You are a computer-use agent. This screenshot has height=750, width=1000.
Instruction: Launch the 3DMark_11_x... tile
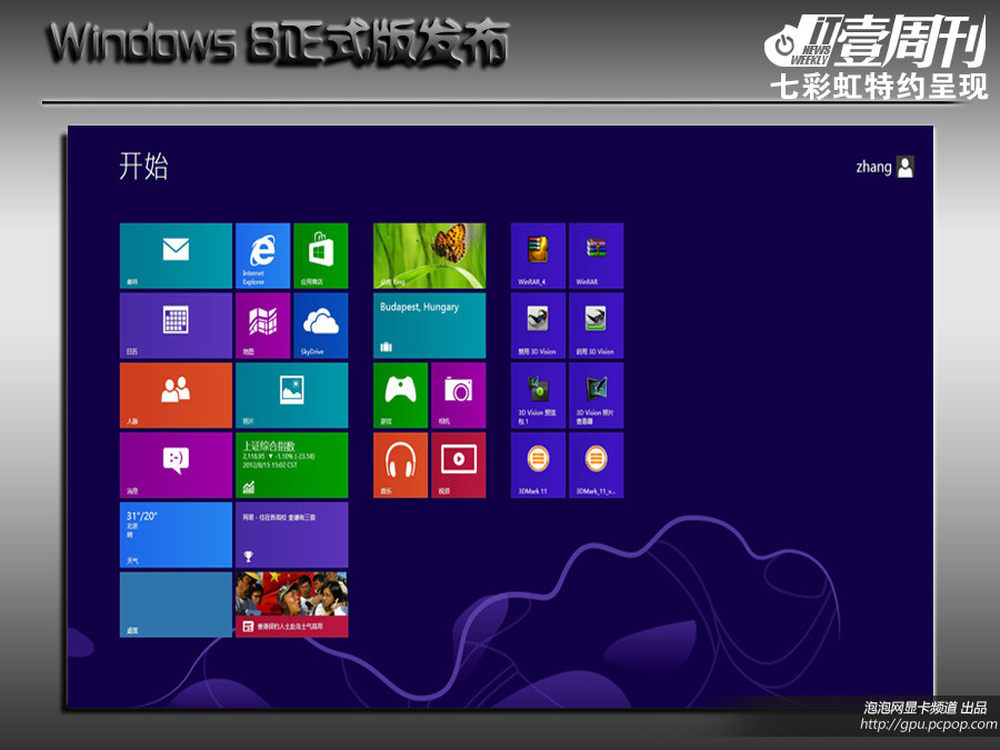[x=596, y=465]
